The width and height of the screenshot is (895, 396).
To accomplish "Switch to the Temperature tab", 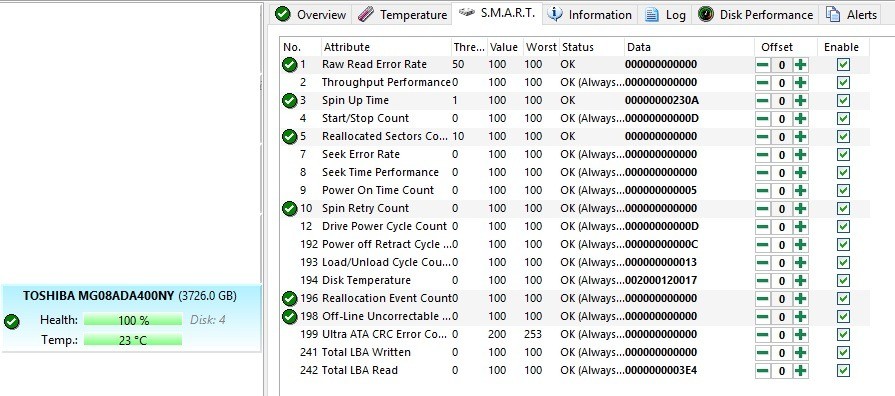I will coord(402,15).
